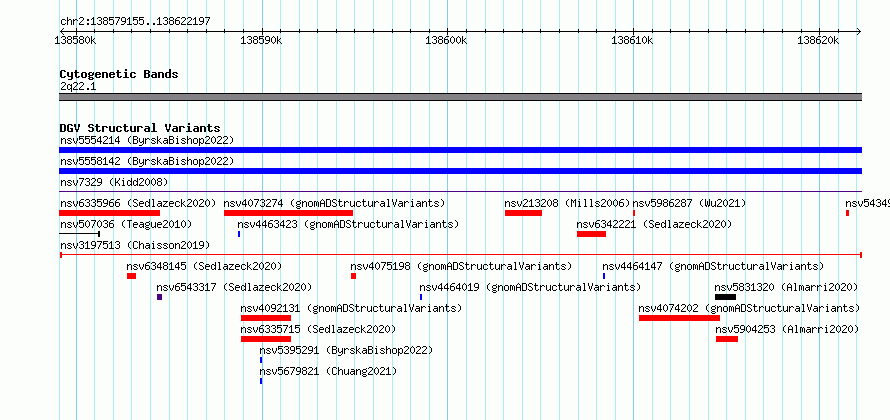Image resolution: width=890 pixels, height=420 pixels.
Task: Select the red bar under nsv4074202
Action: (679, 318)
